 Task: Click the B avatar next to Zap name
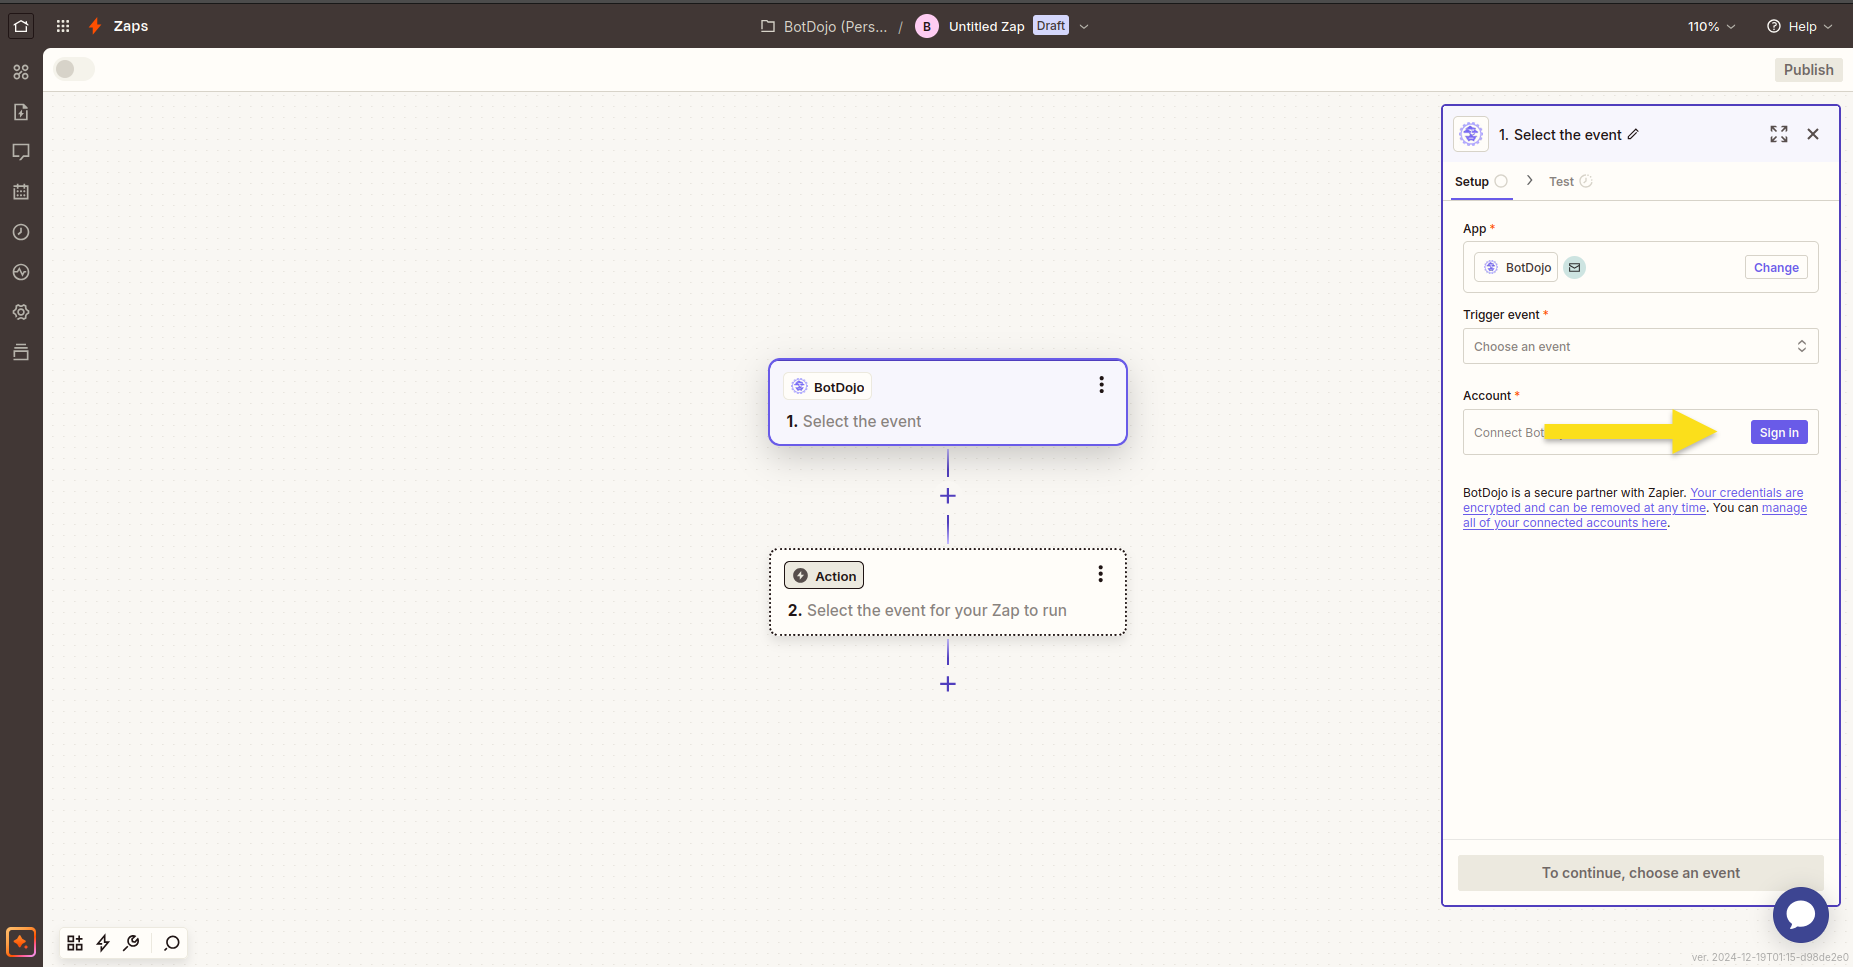tap(927, 26)
